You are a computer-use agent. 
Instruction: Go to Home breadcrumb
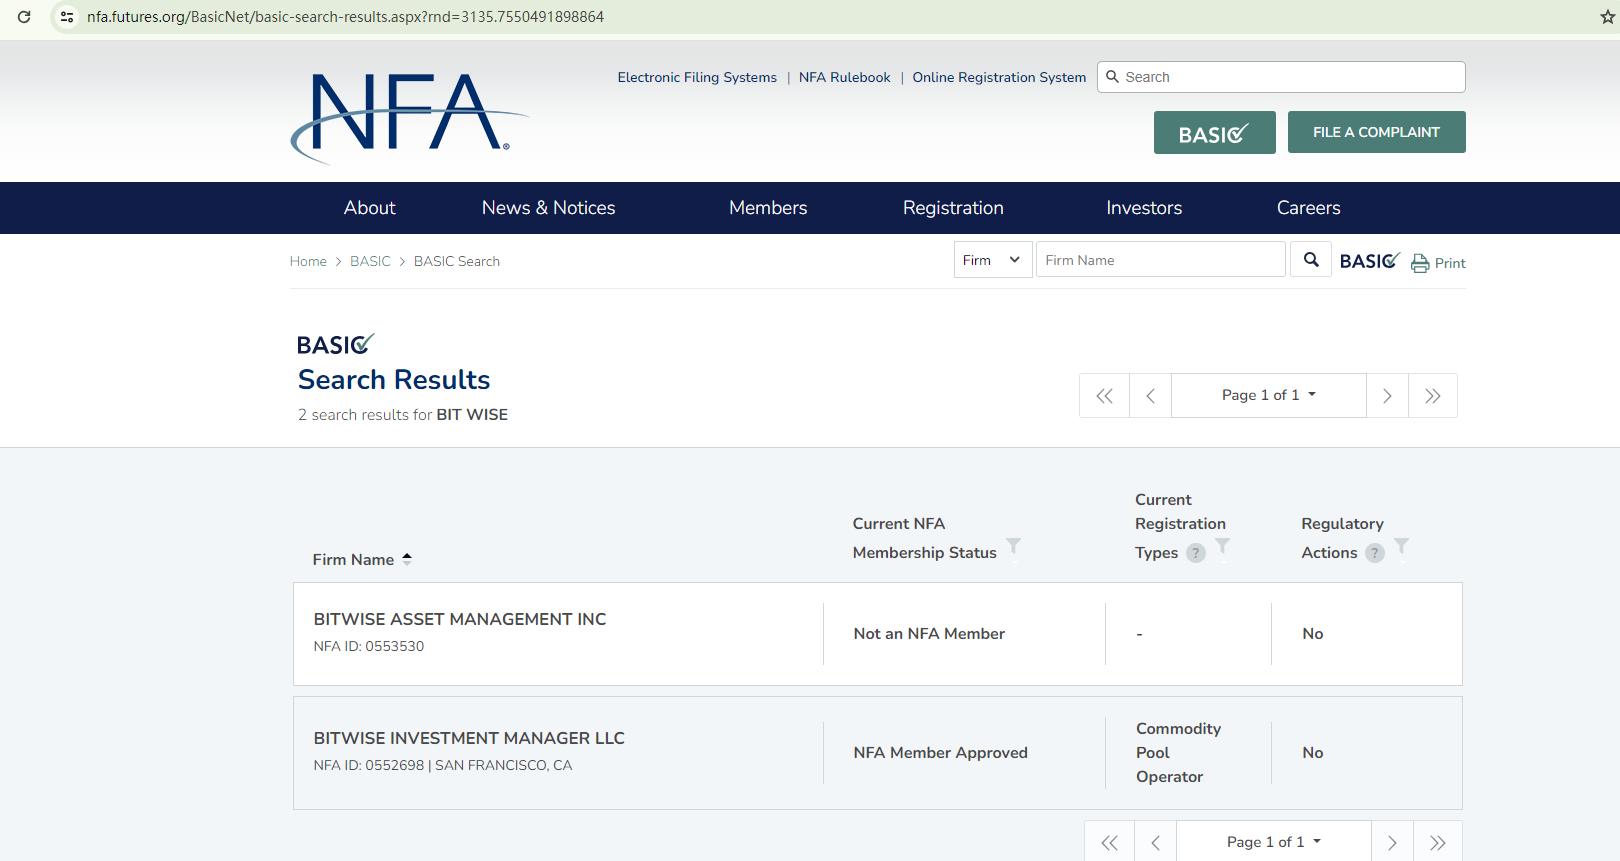pyautogui.click(x=308, y=261)
